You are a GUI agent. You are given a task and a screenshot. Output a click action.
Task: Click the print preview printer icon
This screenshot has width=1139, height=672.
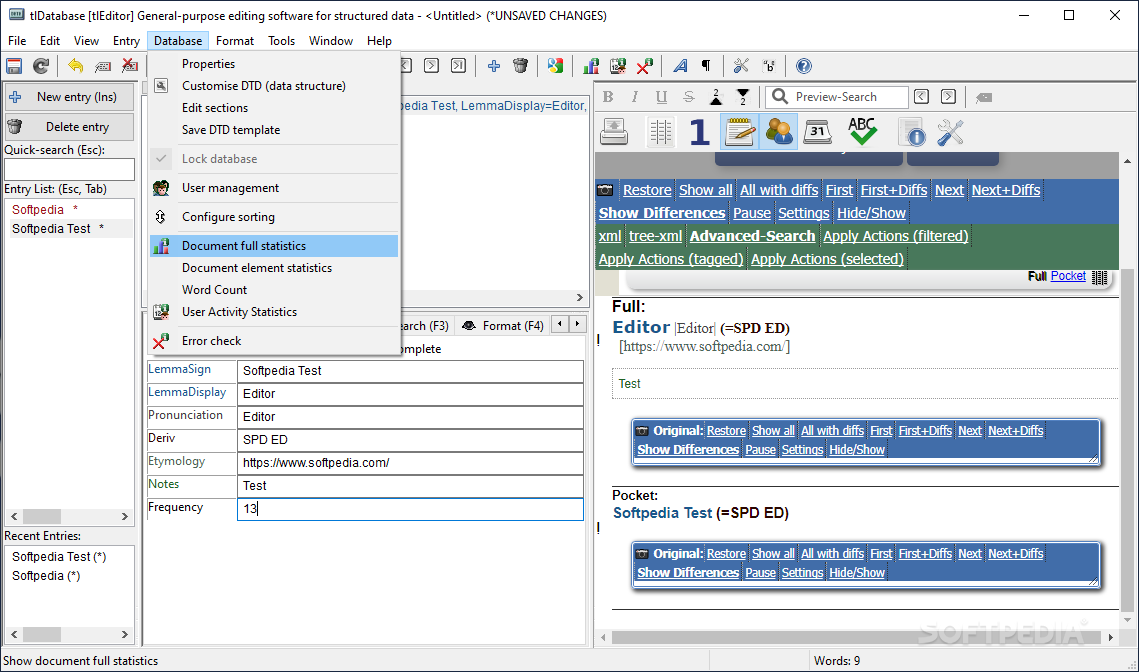coord(615,131)
